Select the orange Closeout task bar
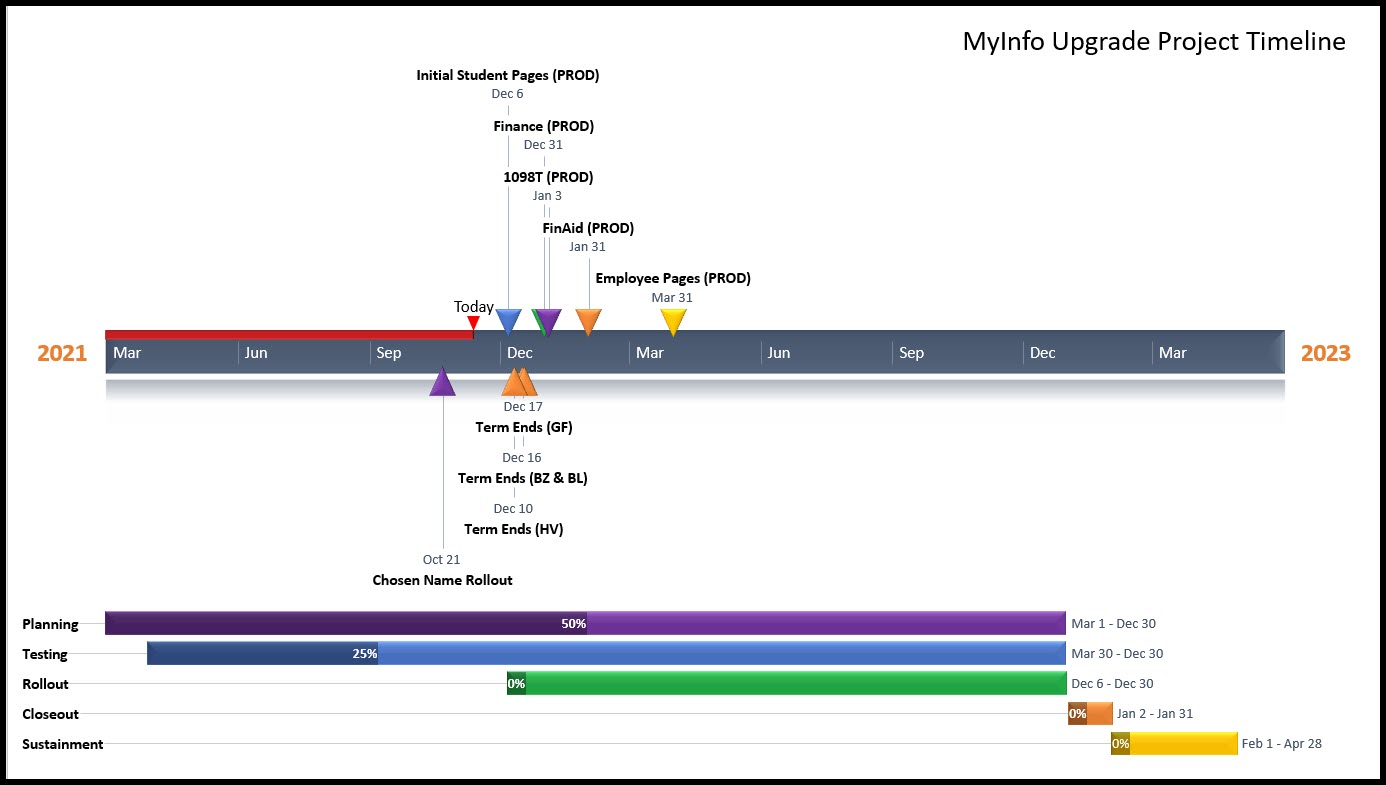1386x785 pixels. click(1090, 713)
